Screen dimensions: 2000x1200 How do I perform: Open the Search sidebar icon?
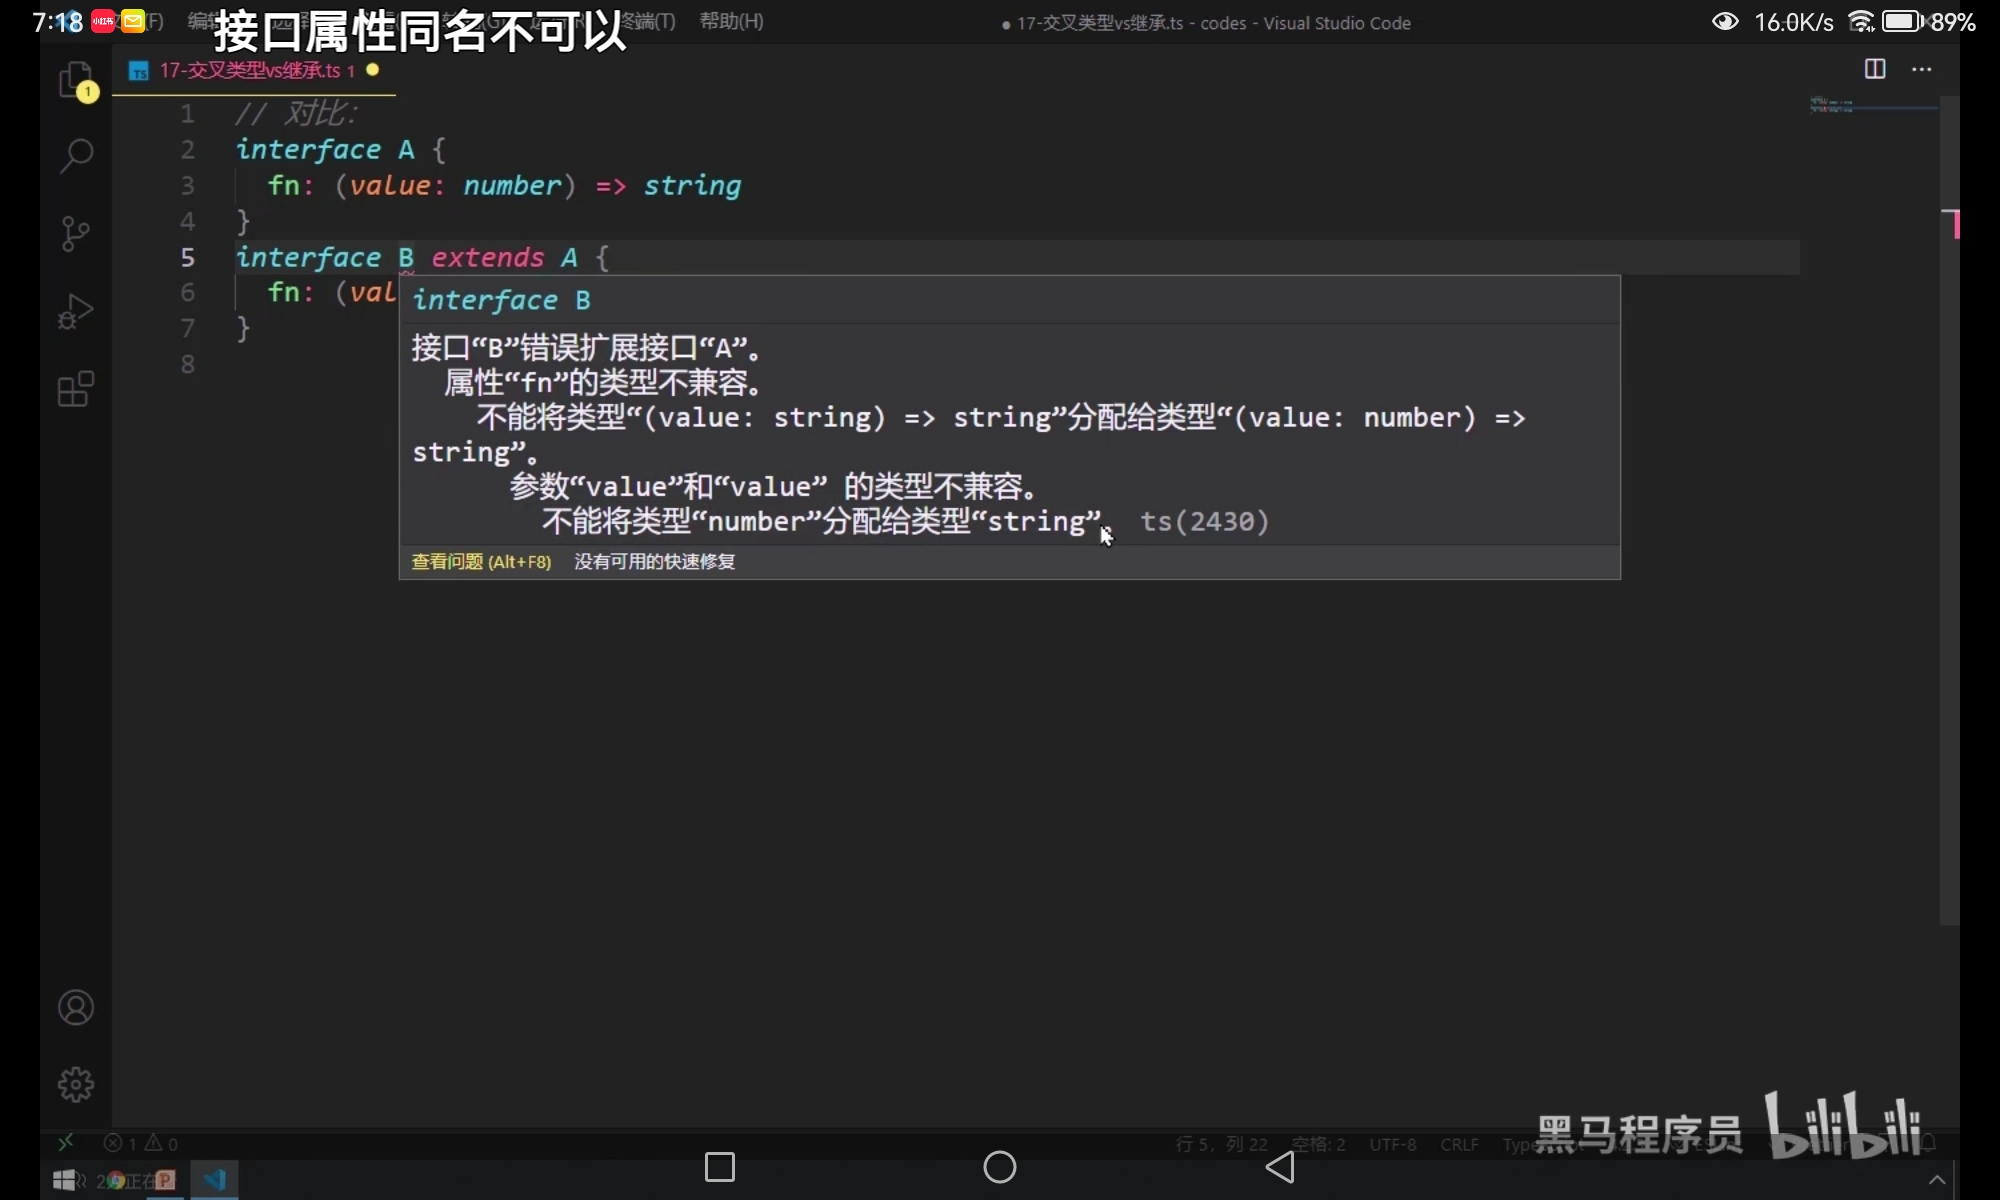coord(76,155)
